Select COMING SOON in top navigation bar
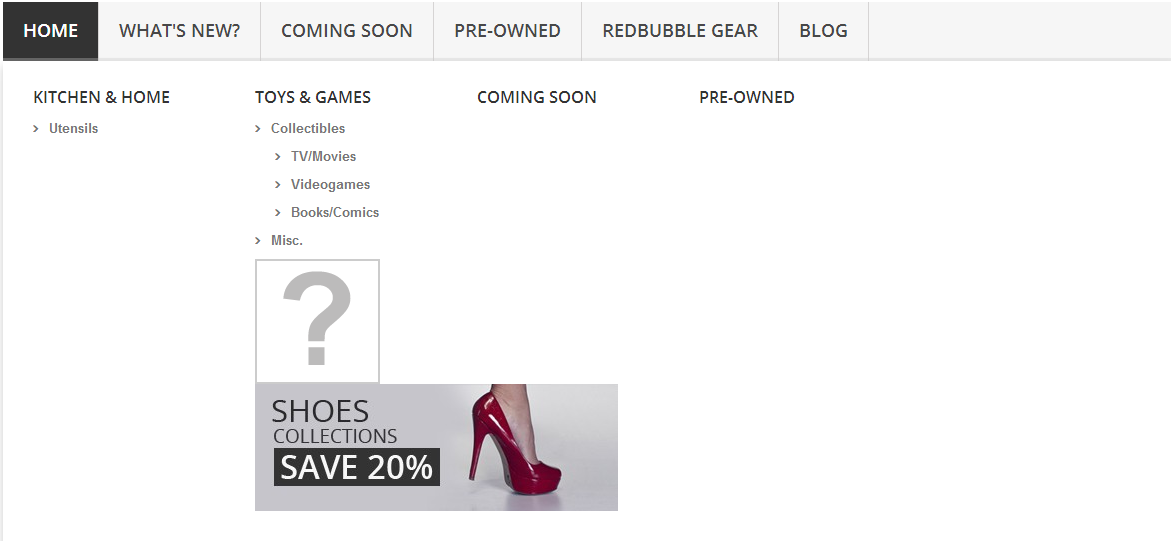 pos(347,31)
